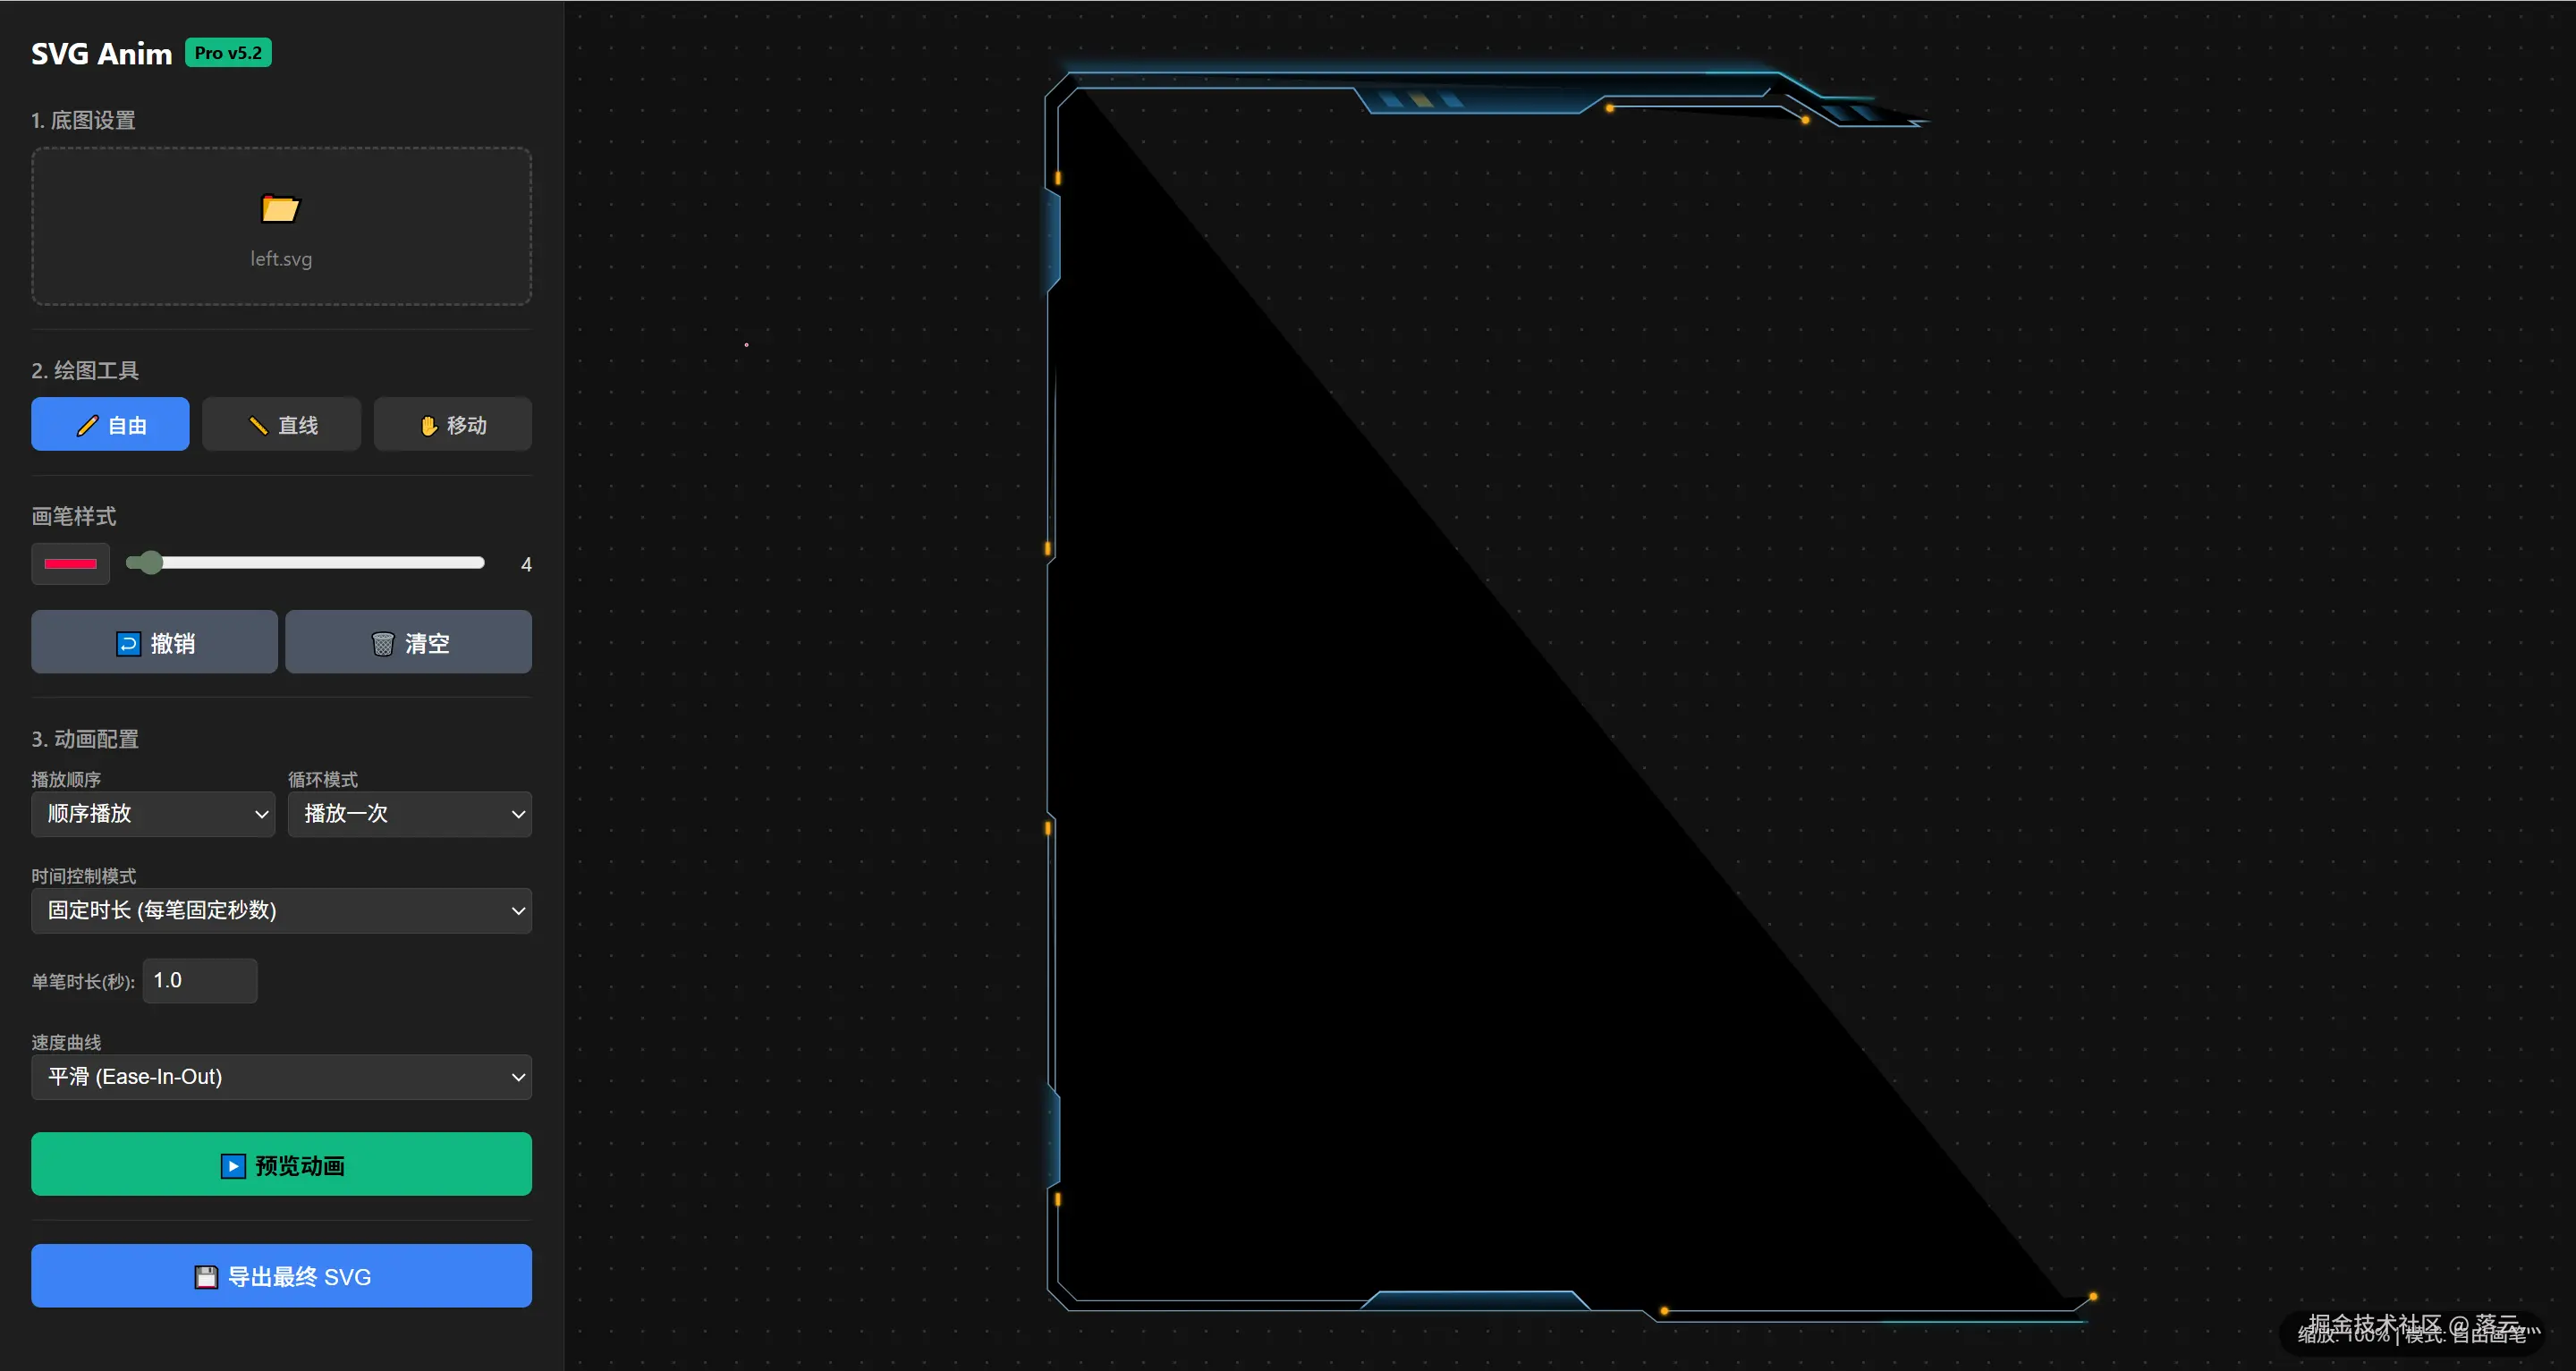Open the playback order dropdown
Screen dimensions: 2576x1371
pyautogui.click(x=153, y=814)
